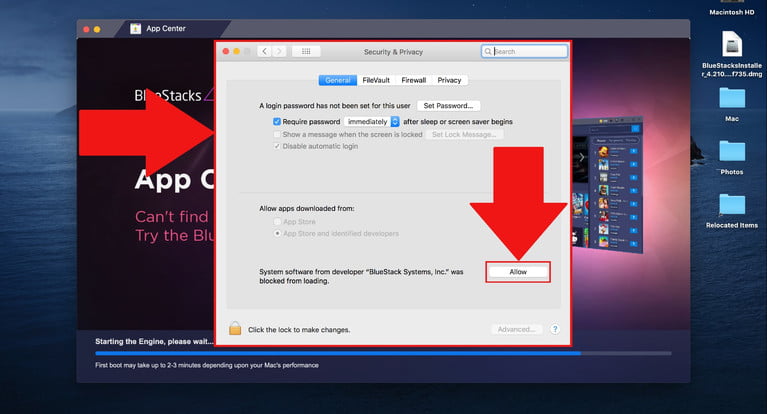The image size is (767, 414).
Task: Click the Set Lock Message button
Action: point(464,135)
